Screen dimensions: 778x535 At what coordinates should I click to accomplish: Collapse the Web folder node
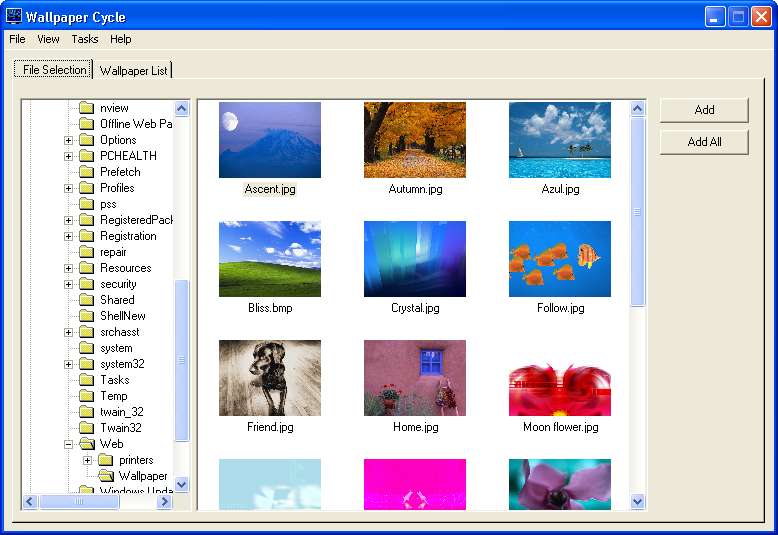click(x=68, y=444)
